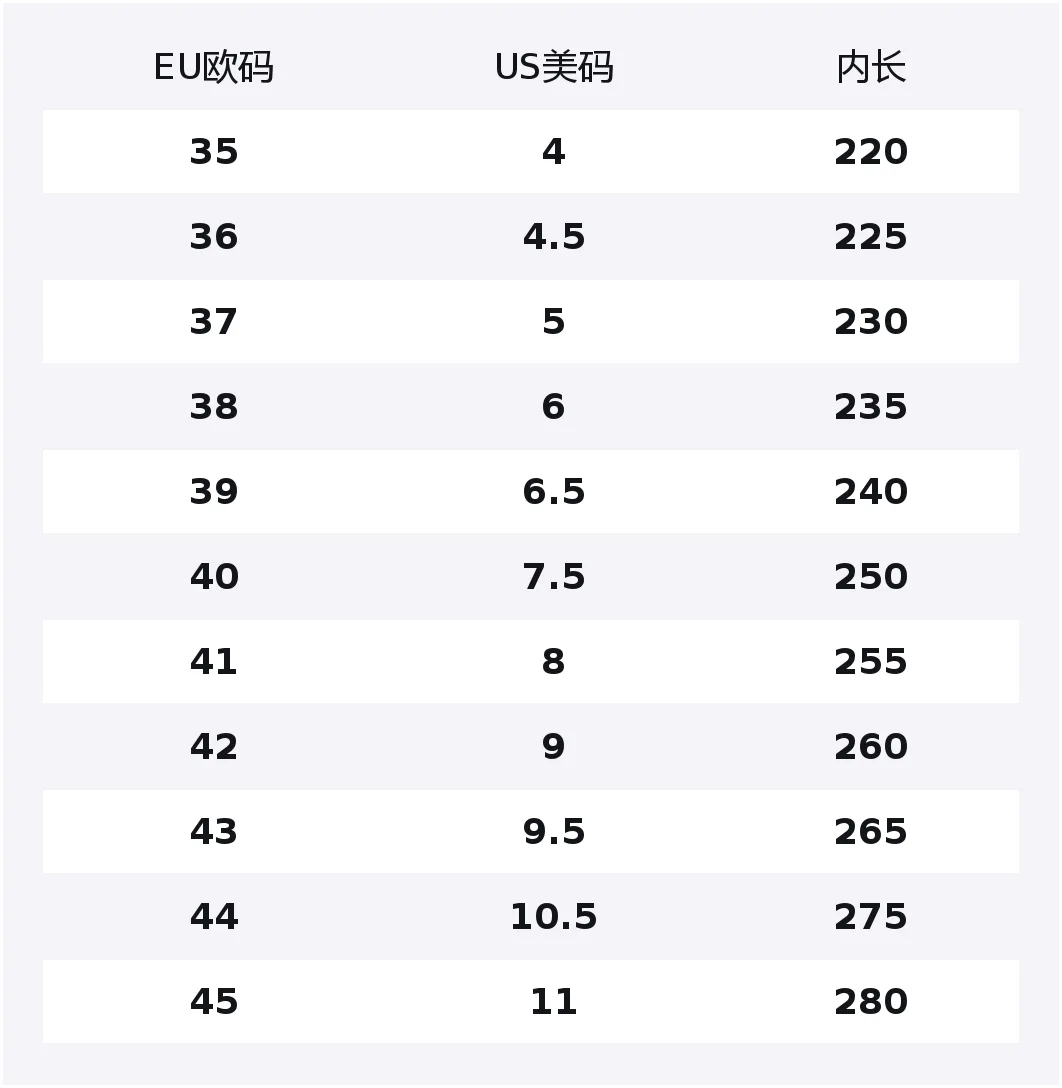Click US size 4.5 cell
The image size is (1062, 1088).
point(553,237)
